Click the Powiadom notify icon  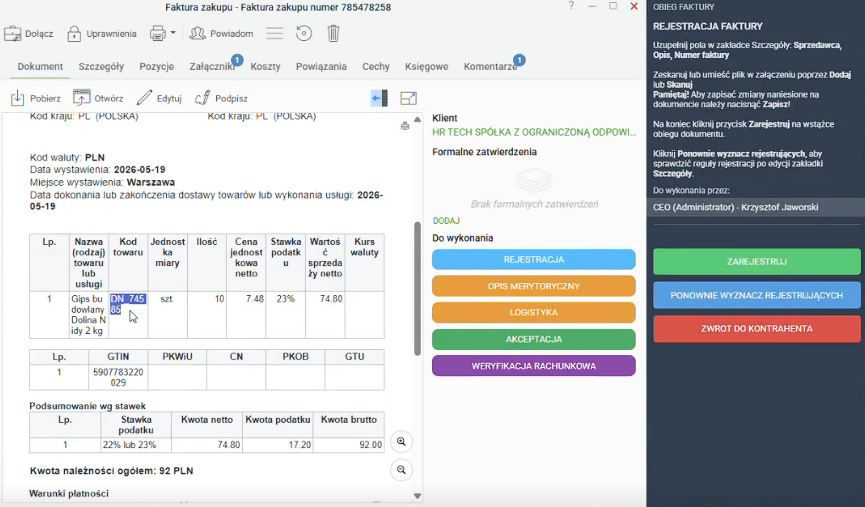tap(197, 34)
